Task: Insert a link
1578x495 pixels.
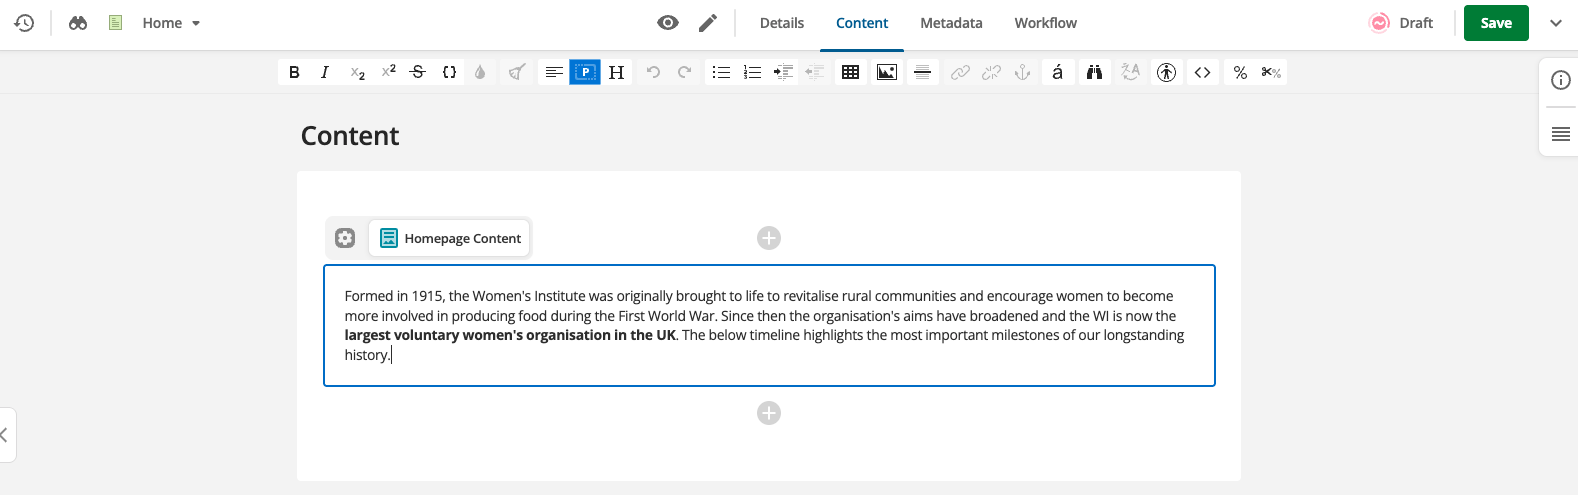Action: (x=960, y=72)
